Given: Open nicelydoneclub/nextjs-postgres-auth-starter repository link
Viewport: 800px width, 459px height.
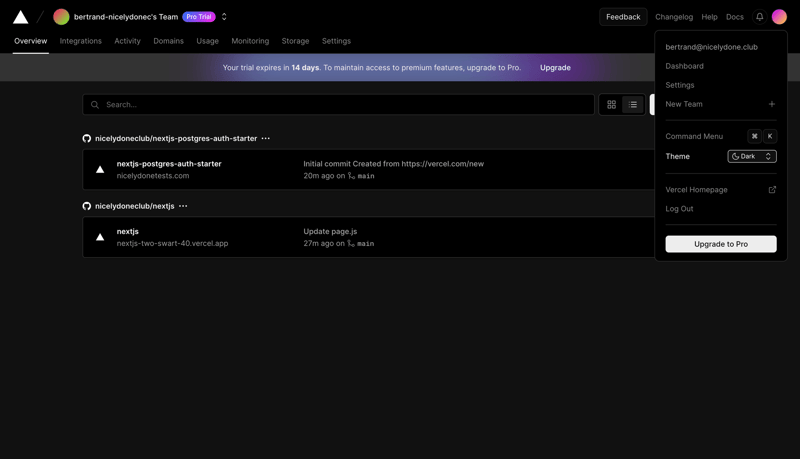Looking at the screenshot, I should [176, 138].
